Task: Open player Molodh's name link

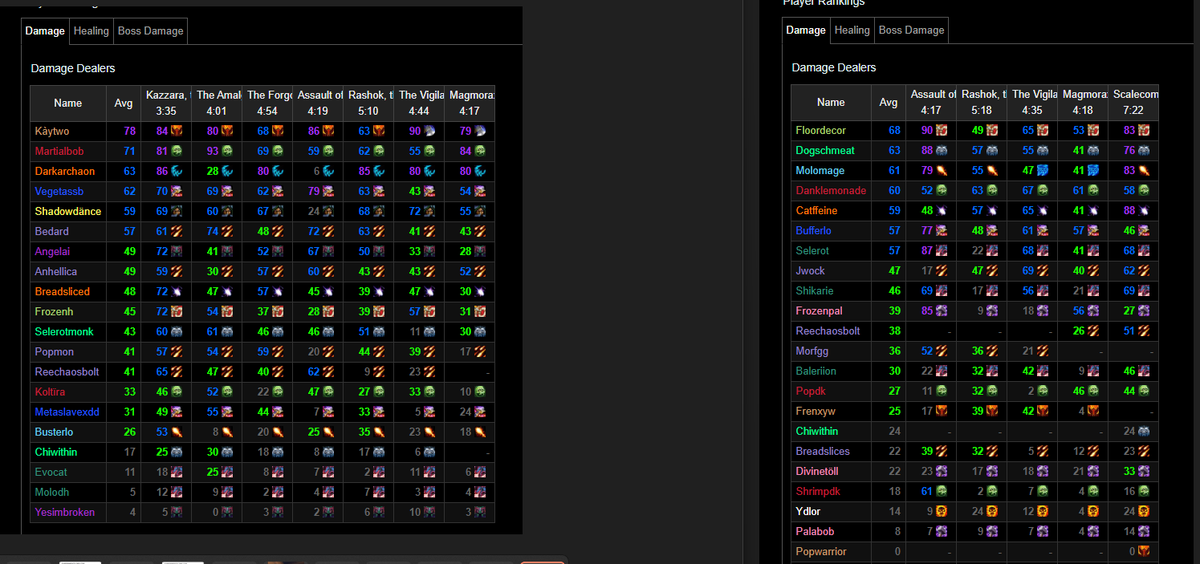Action: [x=51, y=492]
